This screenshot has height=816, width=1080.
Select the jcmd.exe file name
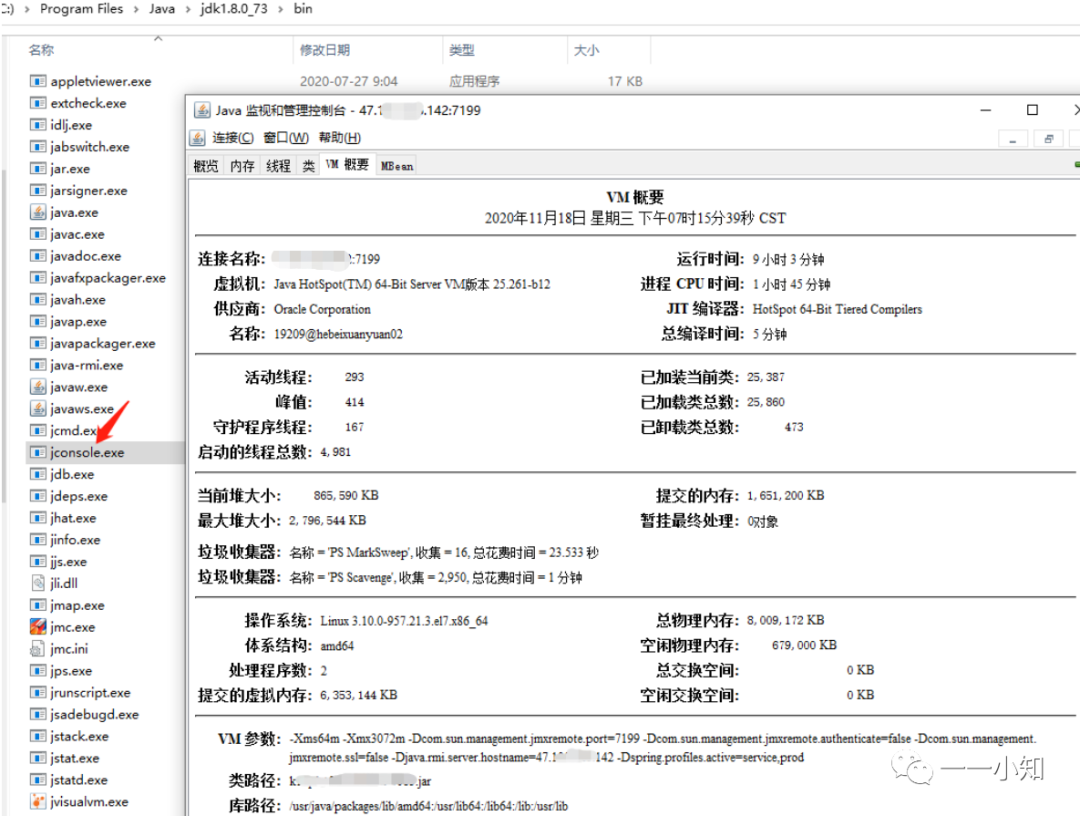coord(75,431)
